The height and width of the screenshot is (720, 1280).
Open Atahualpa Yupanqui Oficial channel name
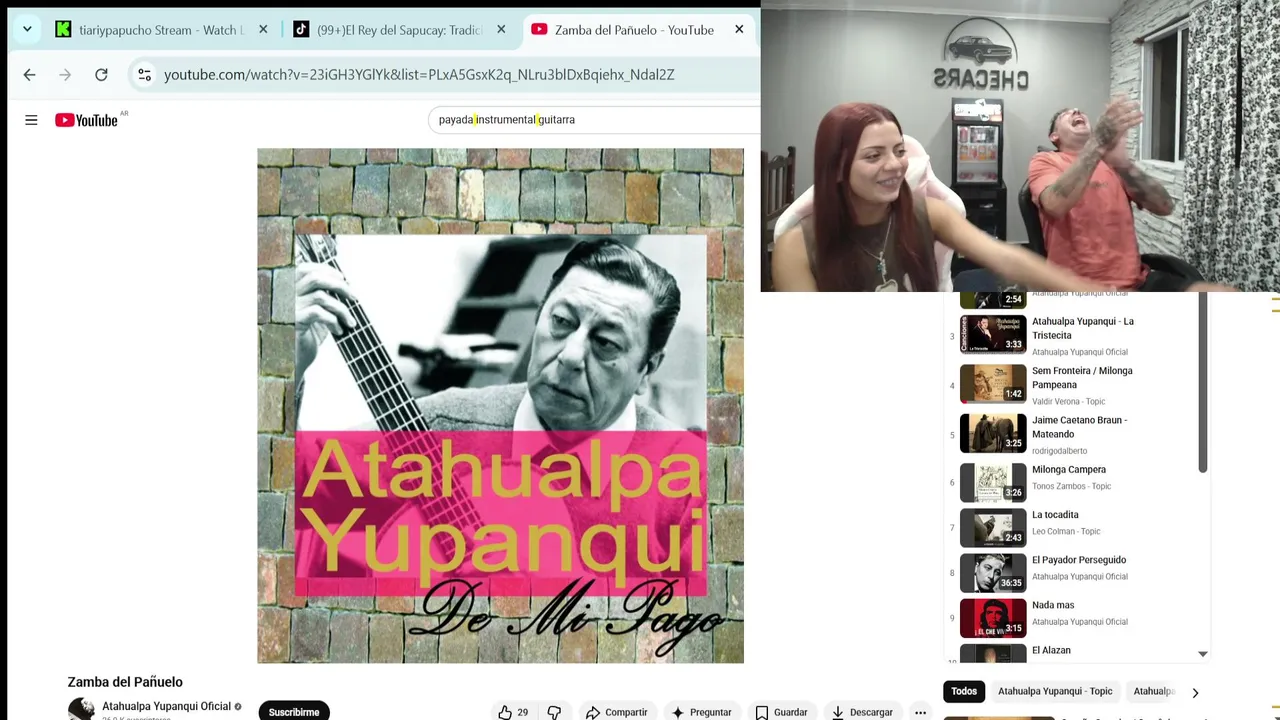(x=166, y=706)
